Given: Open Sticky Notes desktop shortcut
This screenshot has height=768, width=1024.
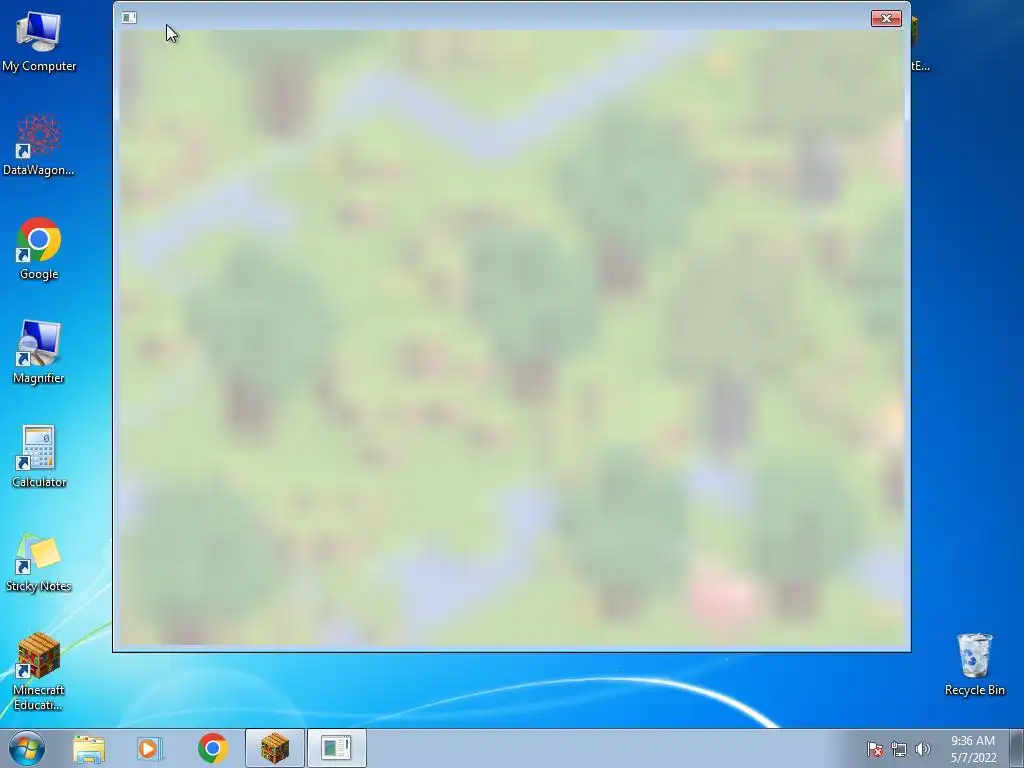Looking at the screenshot, I should (x=39, y=562).
